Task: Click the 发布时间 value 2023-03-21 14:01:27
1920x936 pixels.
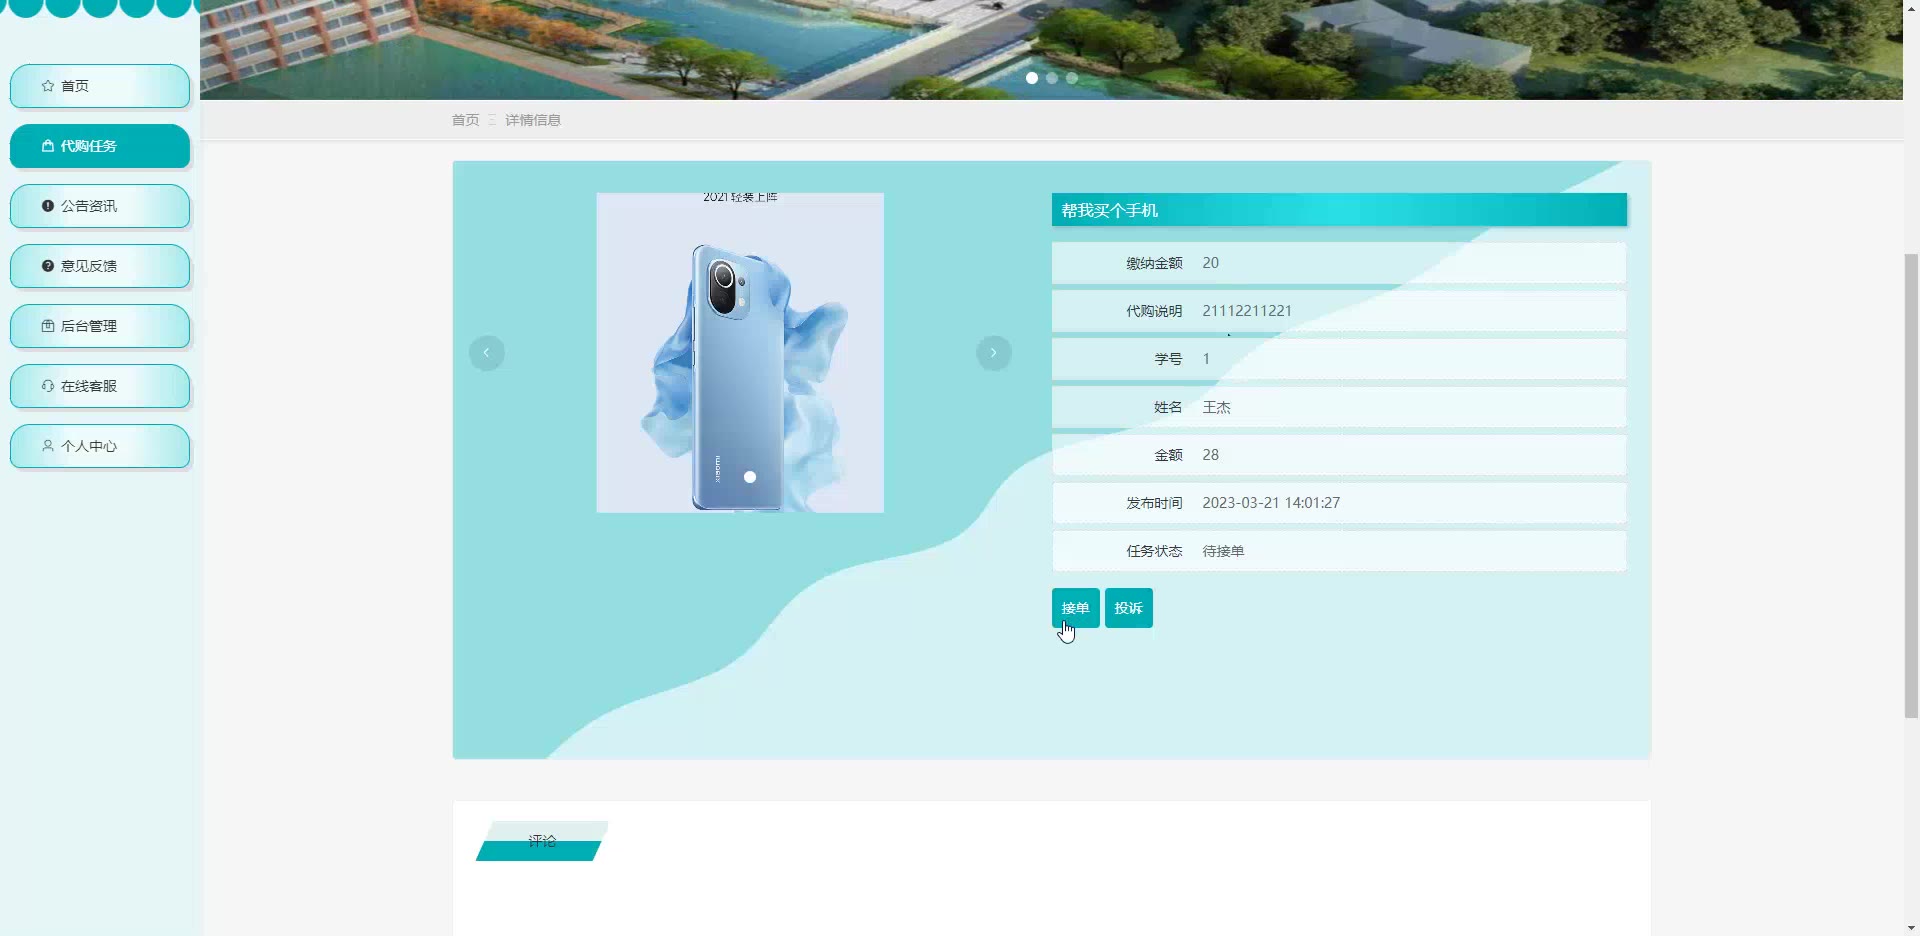Action: pos(1271,503)
